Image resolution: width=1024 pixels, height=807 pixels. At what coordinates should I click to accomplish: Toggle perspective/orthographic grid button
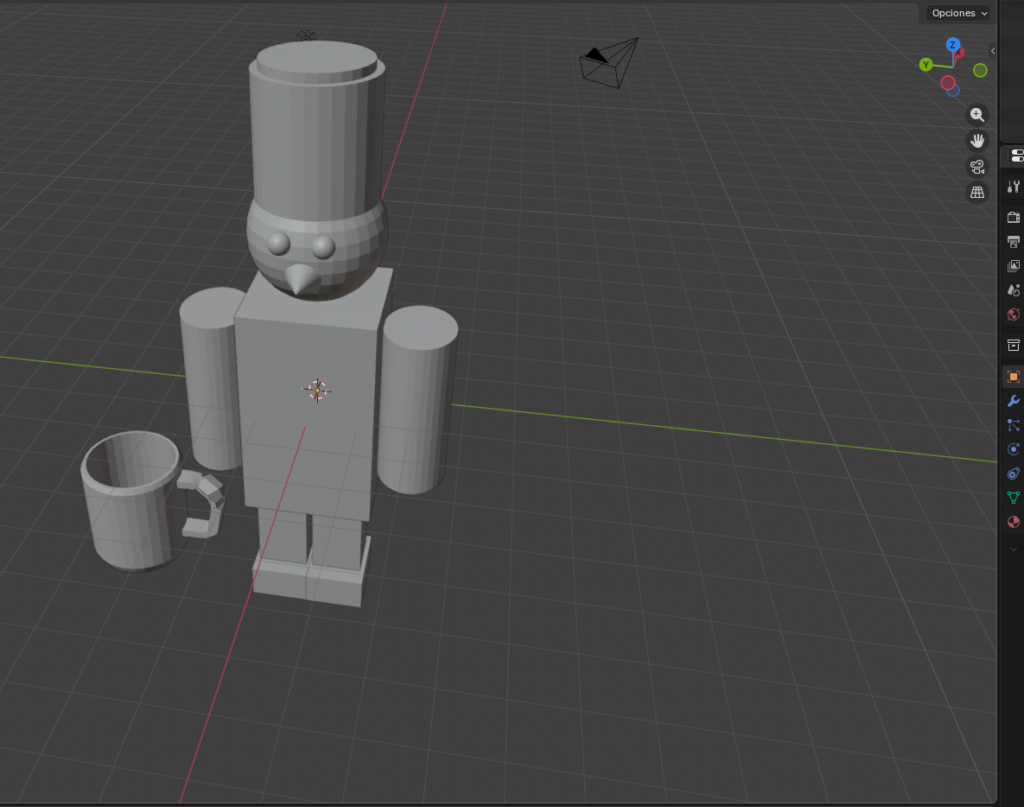977,192
